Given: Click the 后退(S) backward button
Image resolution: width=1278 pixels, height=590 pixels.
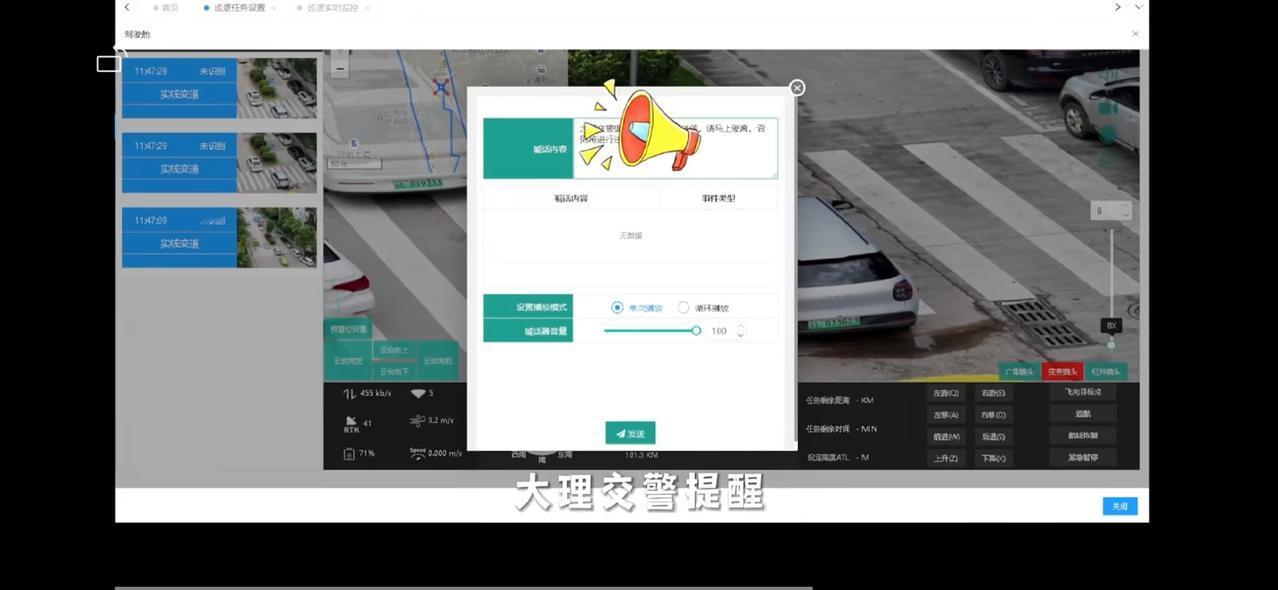Looking at the screenshot, I should (993, 437).
